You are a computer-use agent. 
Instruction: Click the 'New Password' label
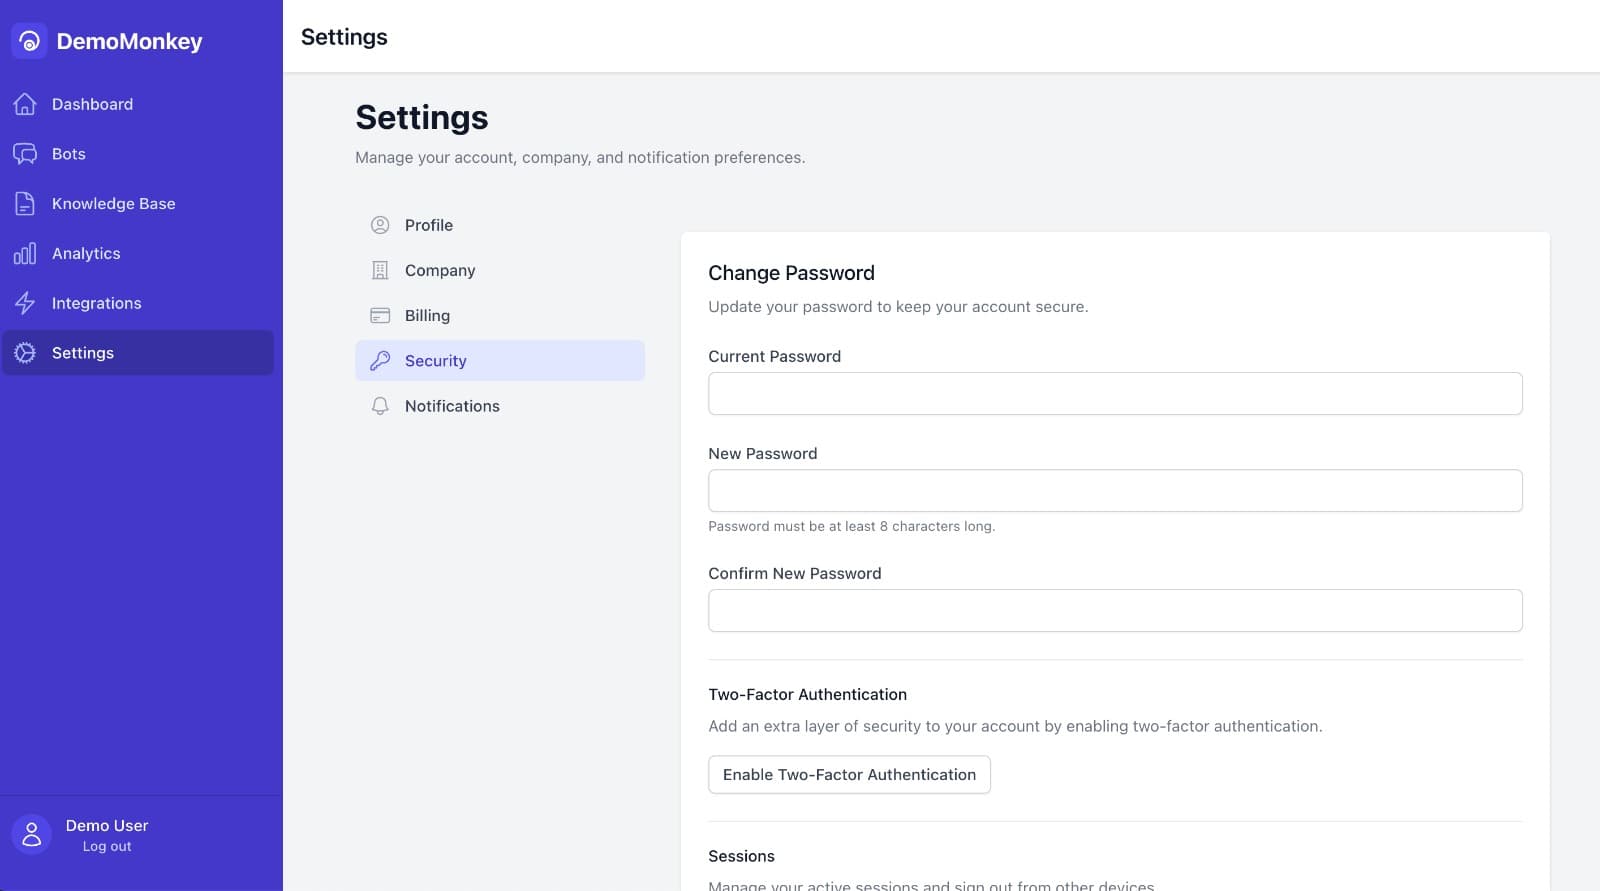point(762,453)
